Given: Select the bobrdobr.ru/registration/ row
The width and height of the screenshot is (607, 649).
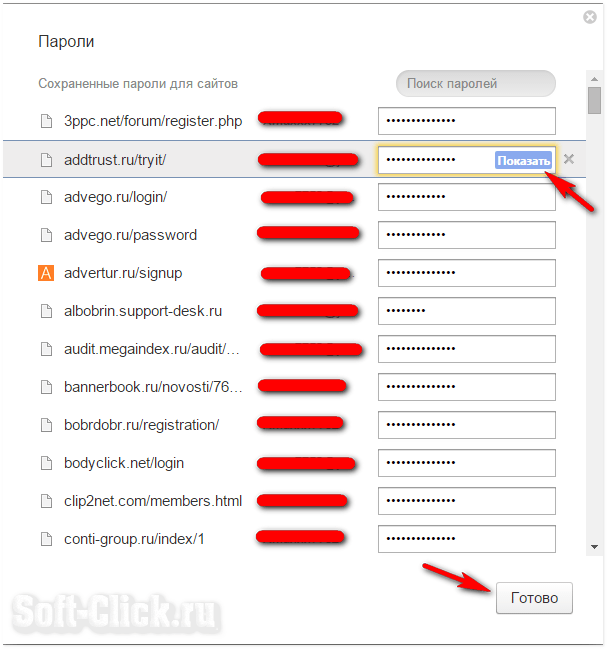Looking at the screenshot, I should pyautogui.click(x=295, y=425).
